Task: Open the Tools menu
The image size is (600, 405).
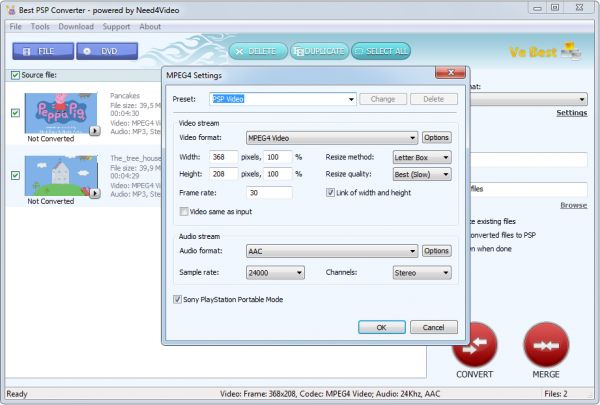Action: pos(40,26)
